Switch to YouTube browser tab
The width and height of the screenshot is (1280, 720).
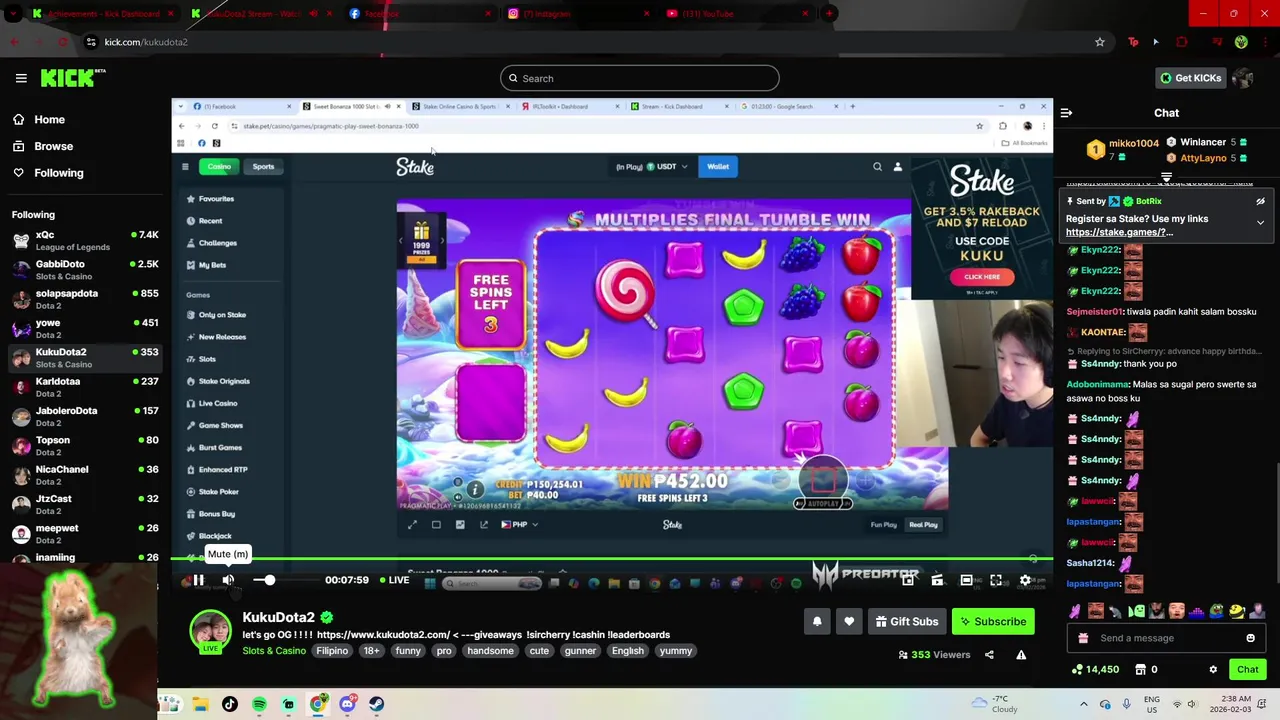pos(735,13)
